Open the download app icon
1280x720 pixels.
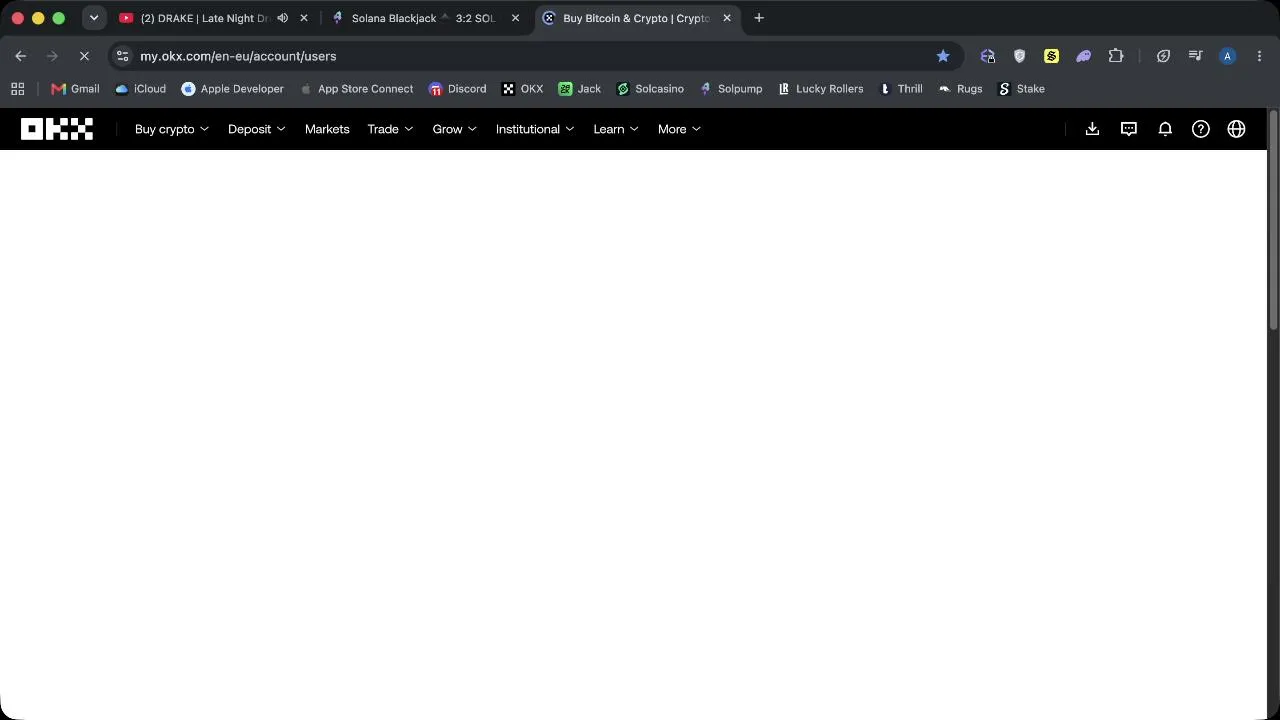1092,129
